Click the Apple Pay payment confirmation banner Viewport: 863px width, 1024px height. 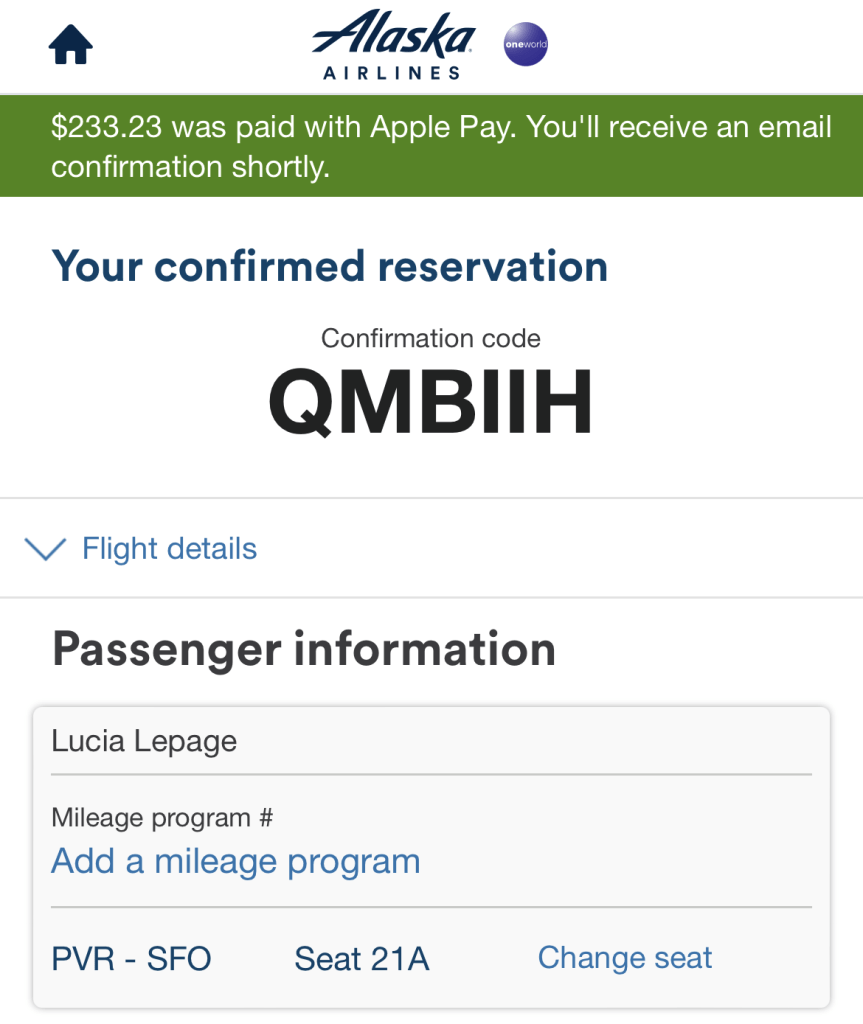pyautogui.click(x=431, y=146)
